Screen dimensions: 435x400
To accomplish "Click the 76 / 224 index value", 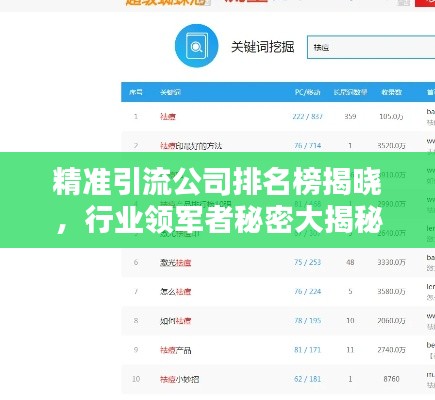I will 307,291.
